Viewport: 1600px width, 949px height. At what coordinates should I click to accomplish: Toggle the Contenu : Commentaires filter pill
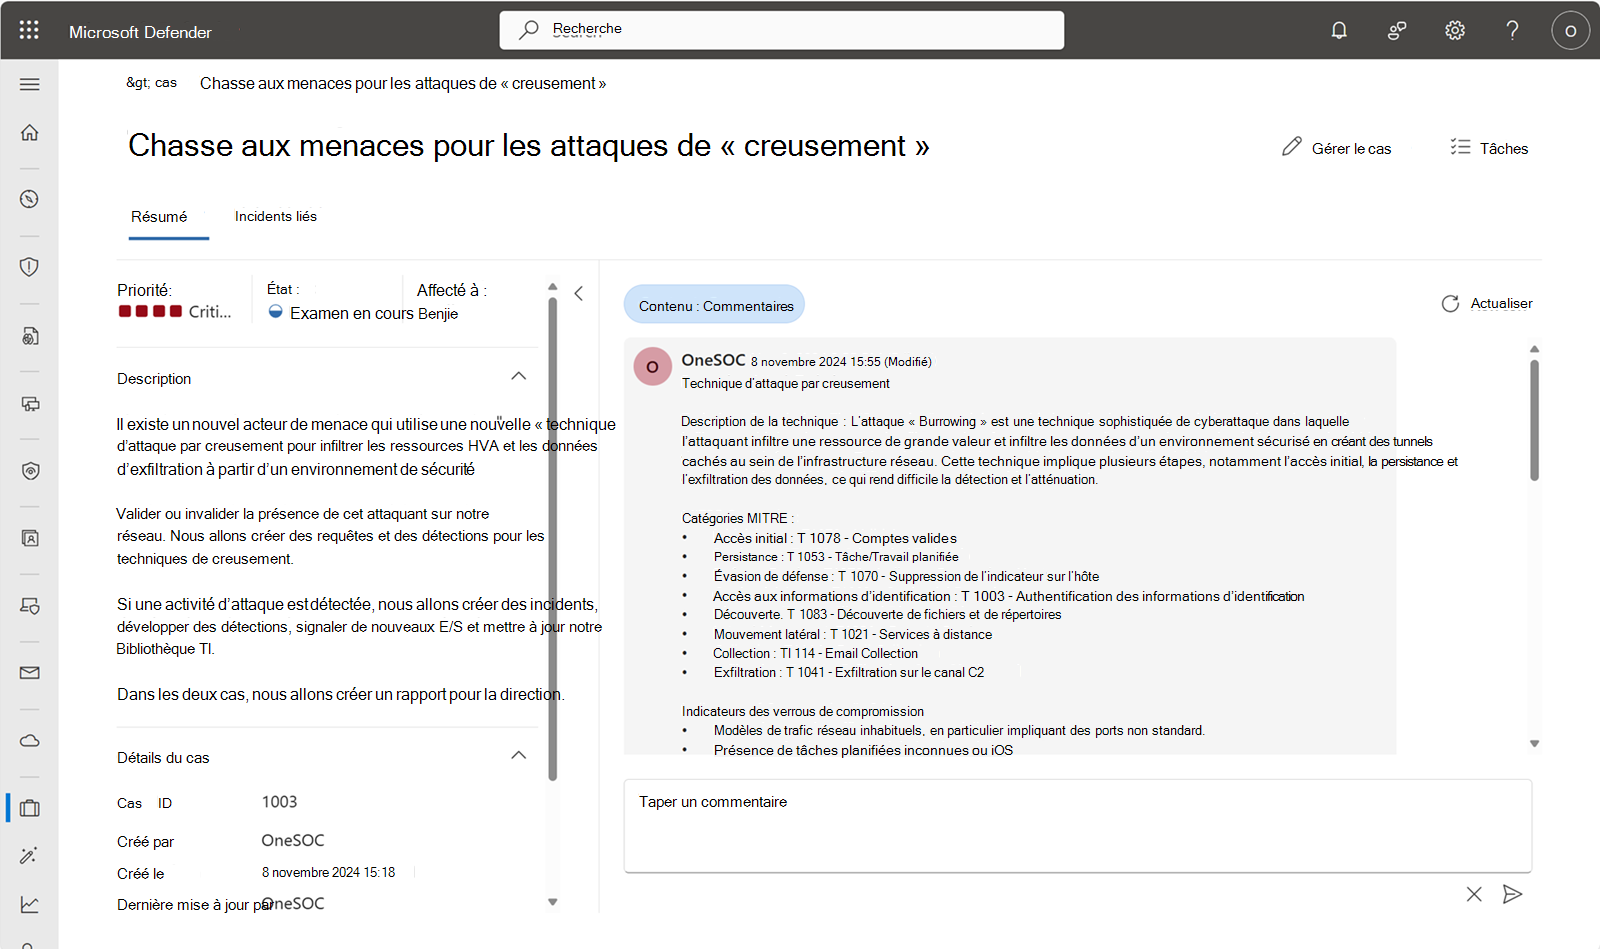(x=713, y=304)
